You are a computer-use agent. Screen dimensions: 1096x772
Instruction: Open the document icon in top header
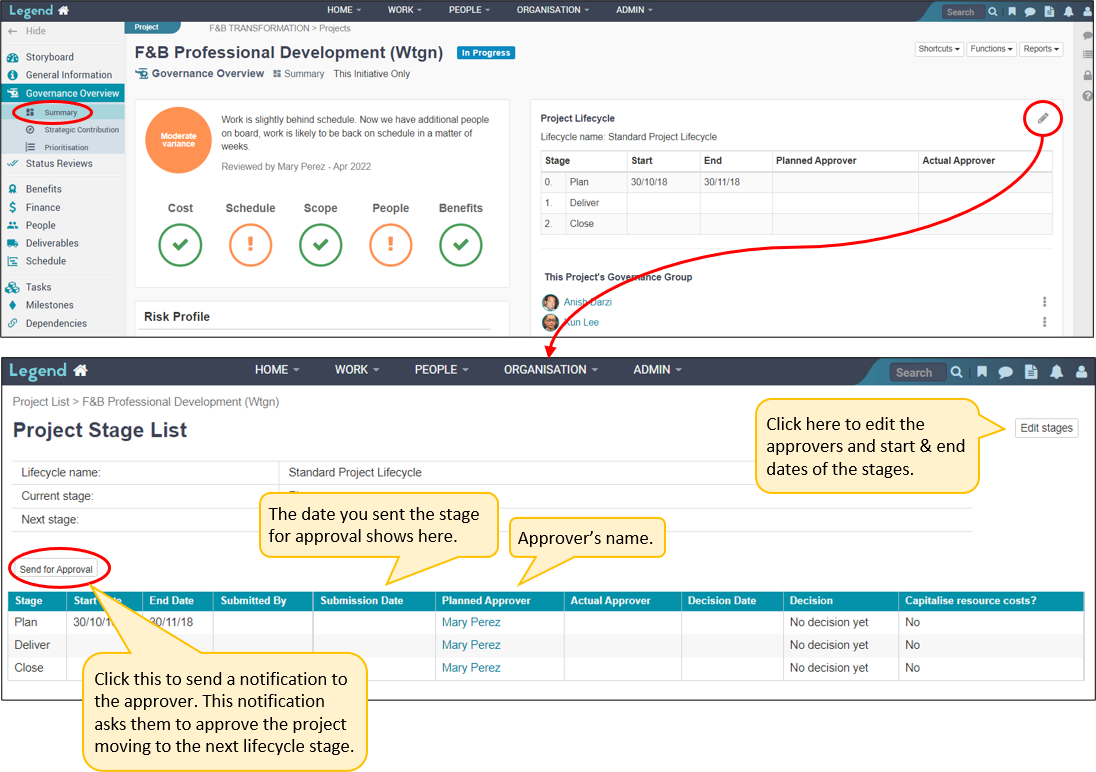coord(1049,12)
